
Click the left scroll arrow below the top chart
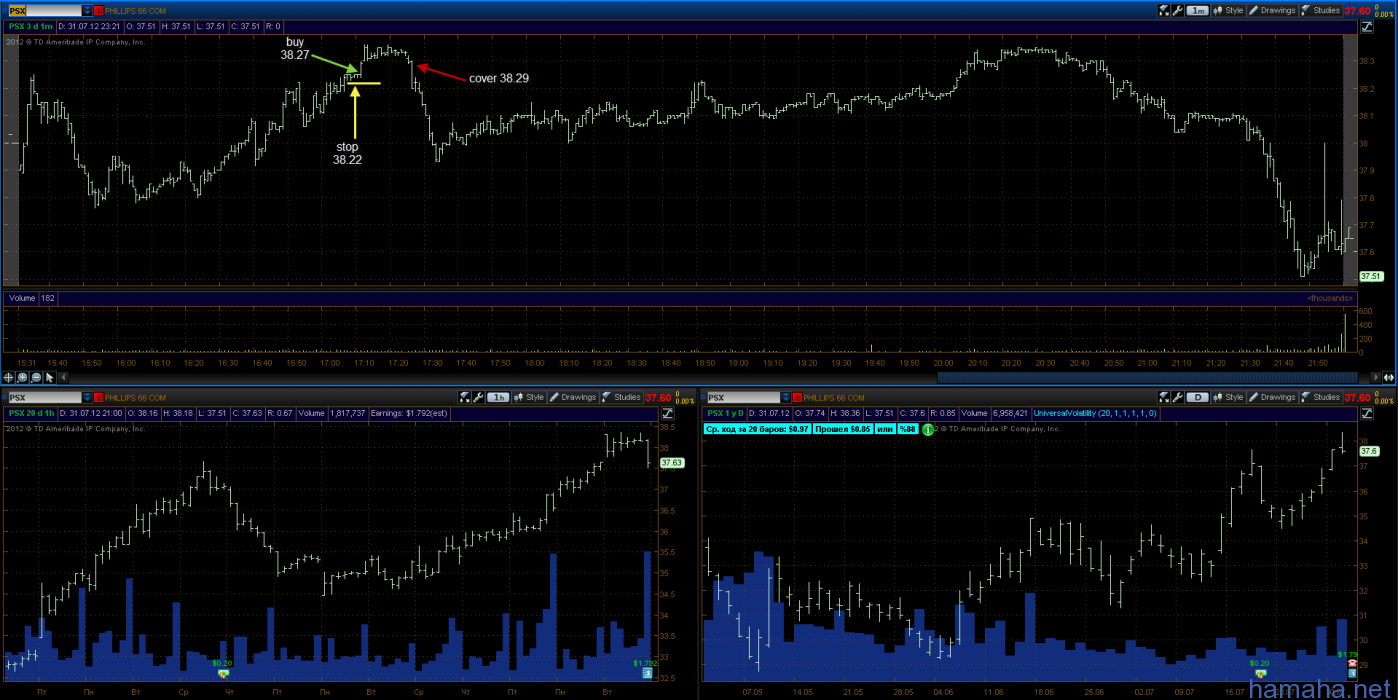63,378
